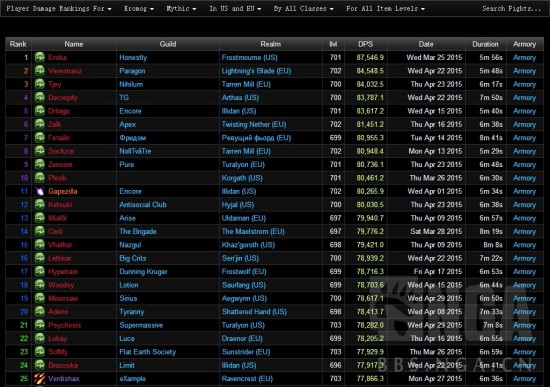Open Verdishax's Armory link

click(524, 379)
